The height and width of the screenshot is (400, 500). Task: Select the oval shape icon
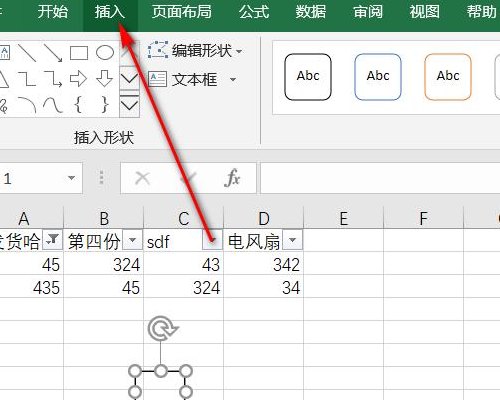(105, 53)
